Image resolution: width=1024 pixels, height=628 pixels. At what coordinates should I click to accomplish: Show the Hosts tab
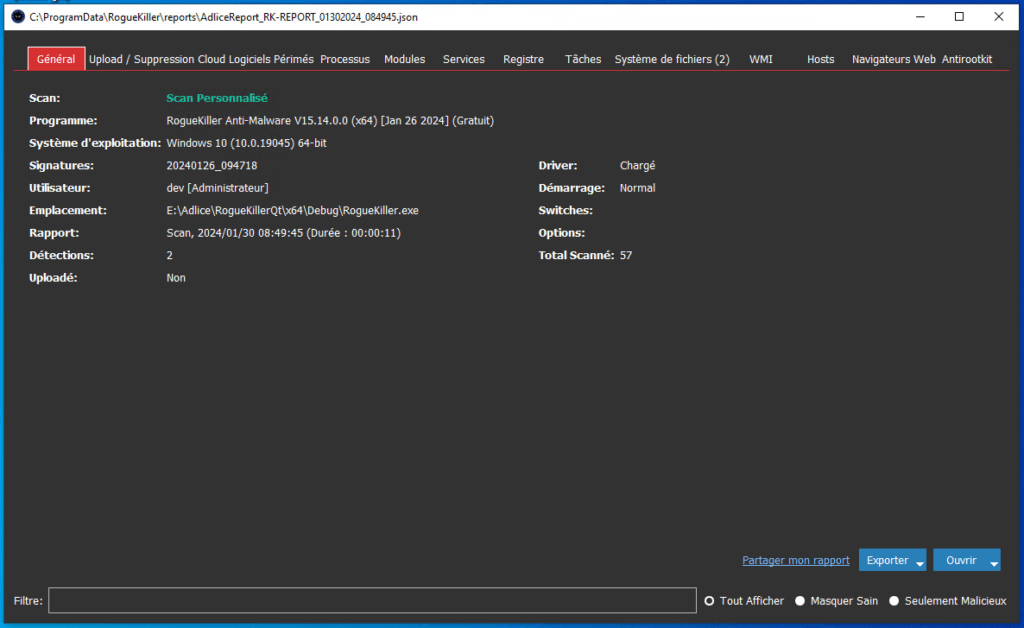(820, 59)
